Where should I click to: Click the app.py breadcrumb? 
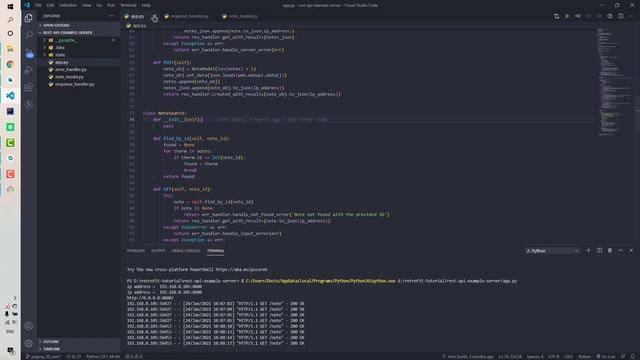[x=137, y=26]
